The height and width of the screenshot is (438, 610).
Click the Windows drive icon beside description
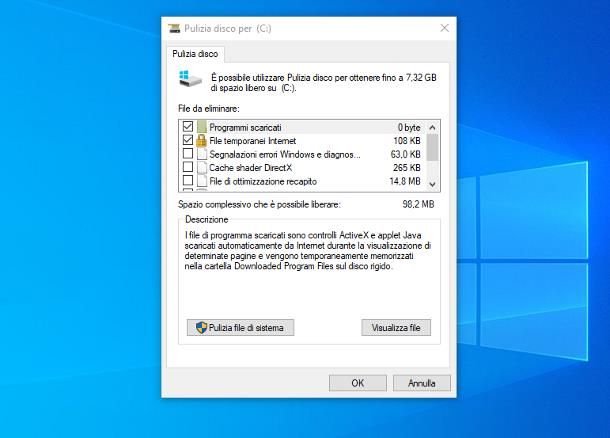click(190, 79)
